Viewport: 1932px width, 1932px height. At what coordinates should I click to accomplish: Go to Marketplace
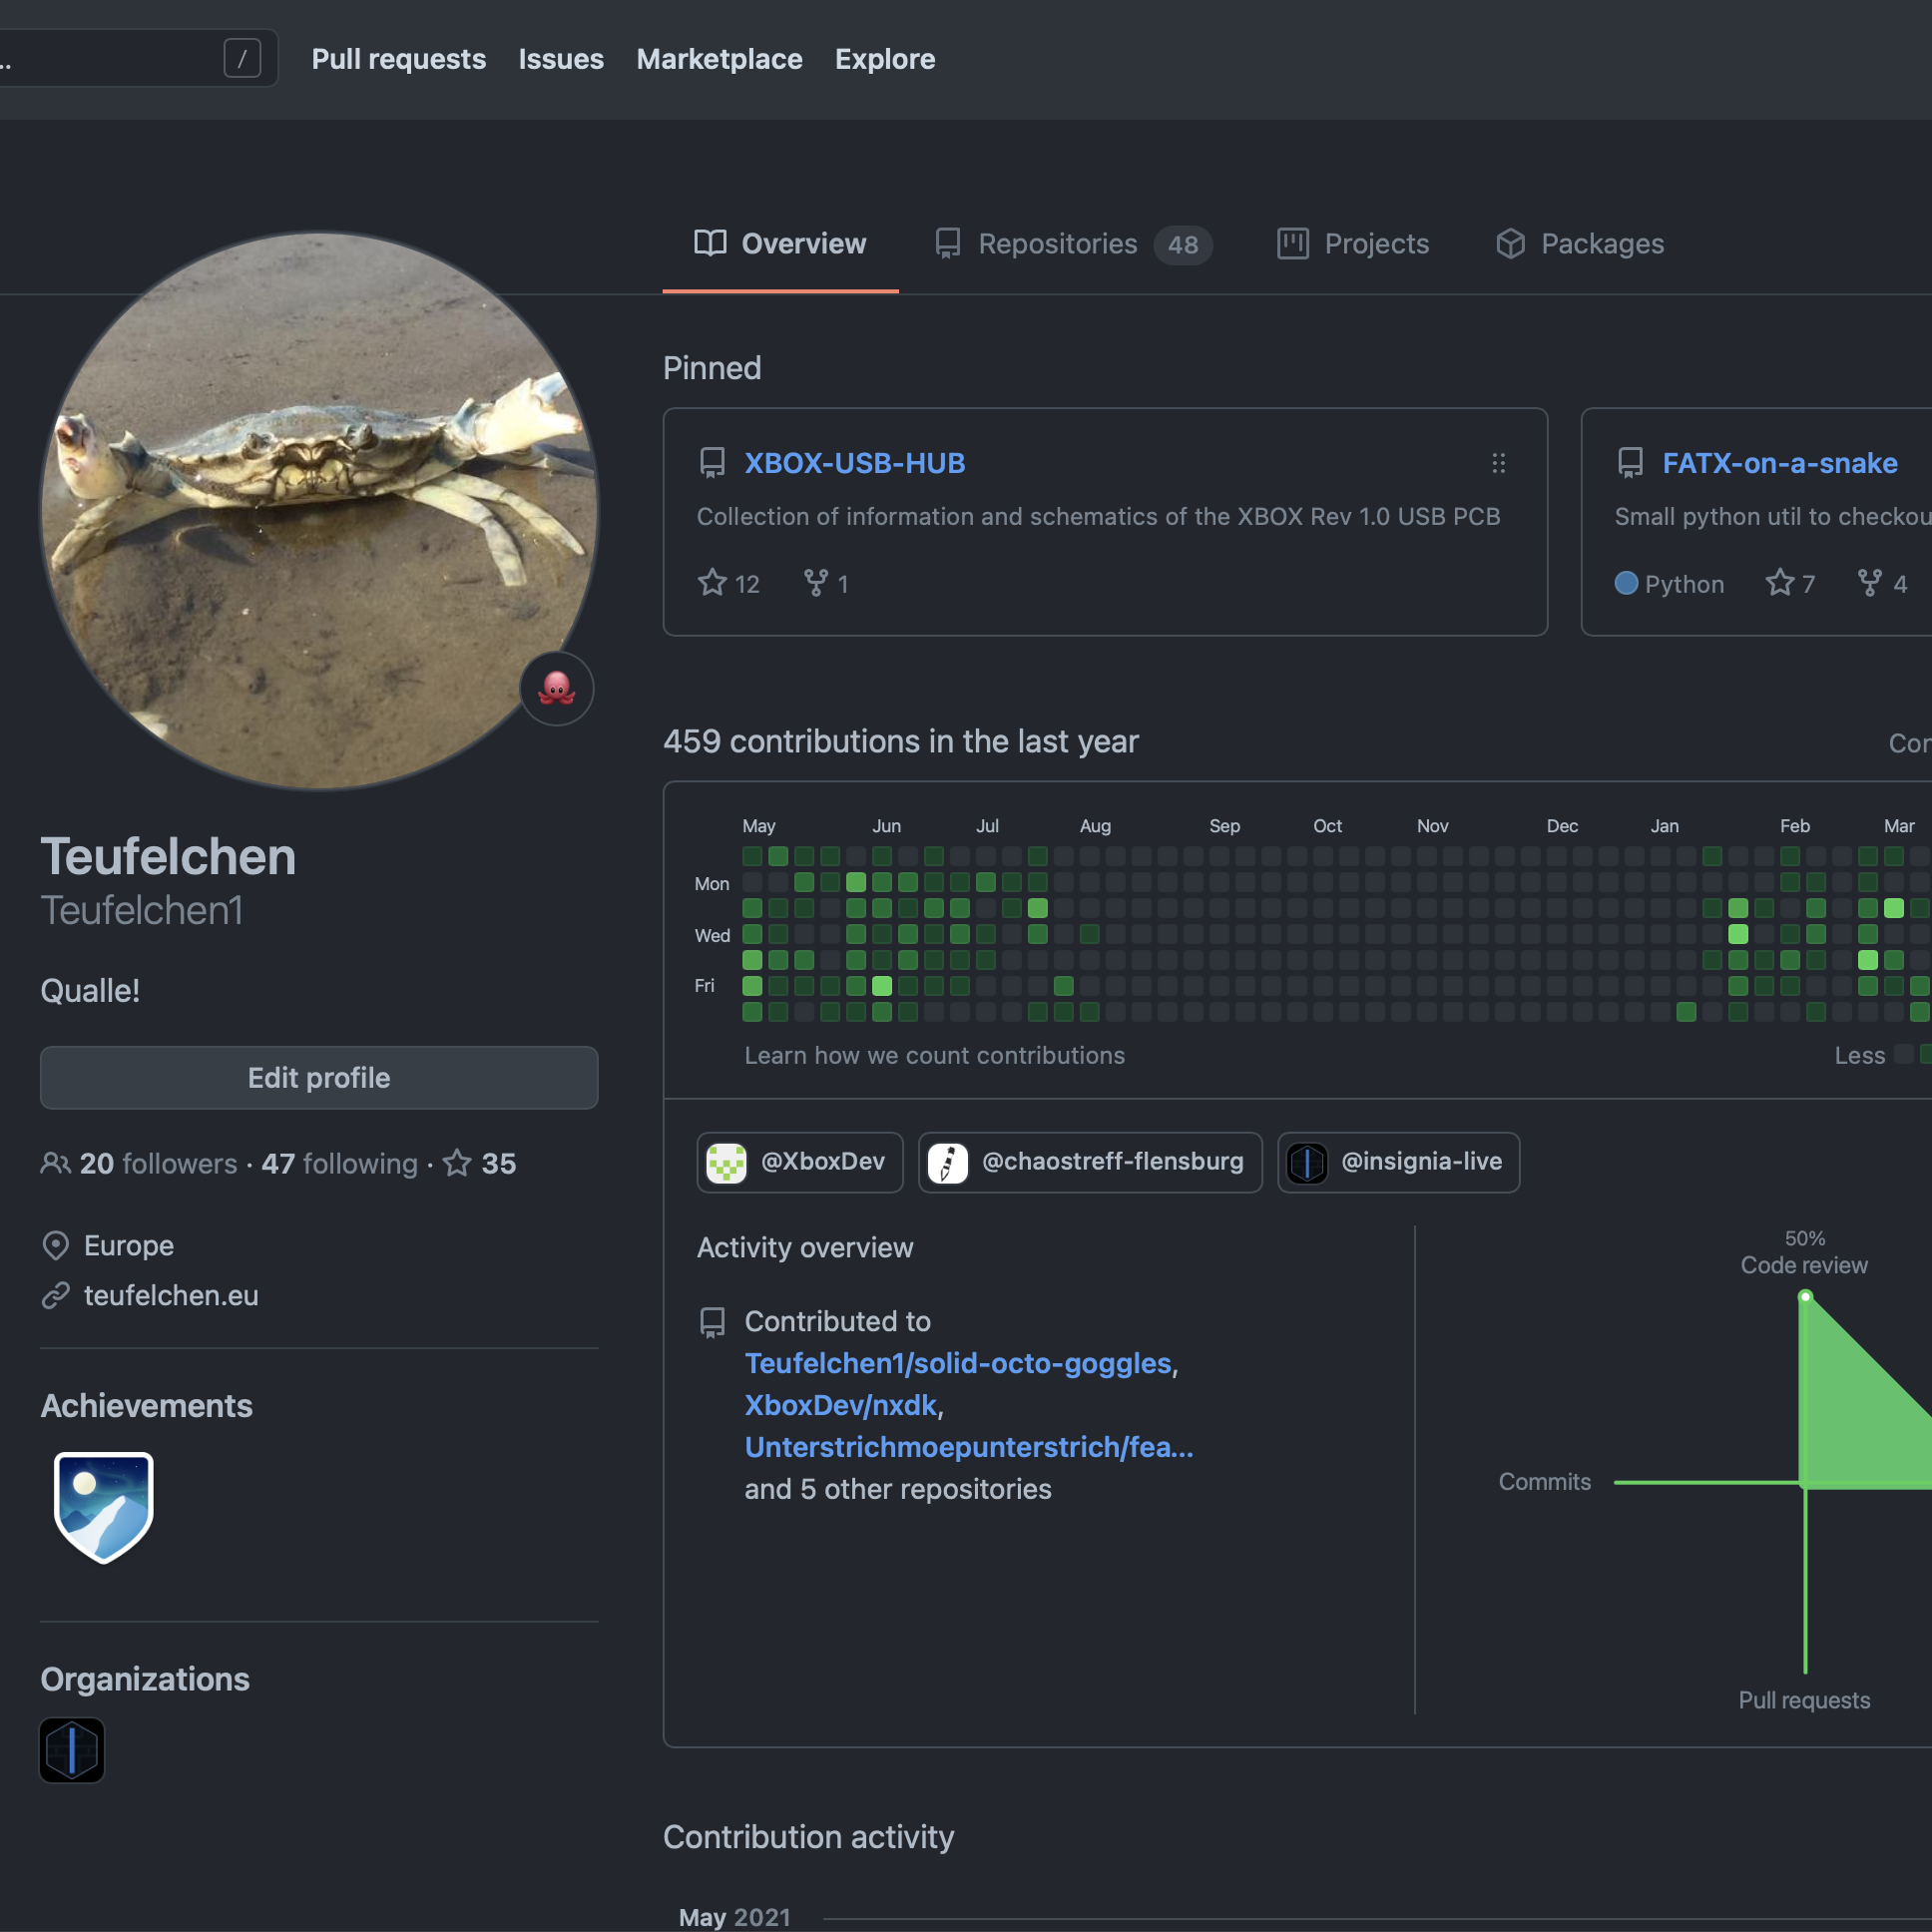tap(719, 59)
